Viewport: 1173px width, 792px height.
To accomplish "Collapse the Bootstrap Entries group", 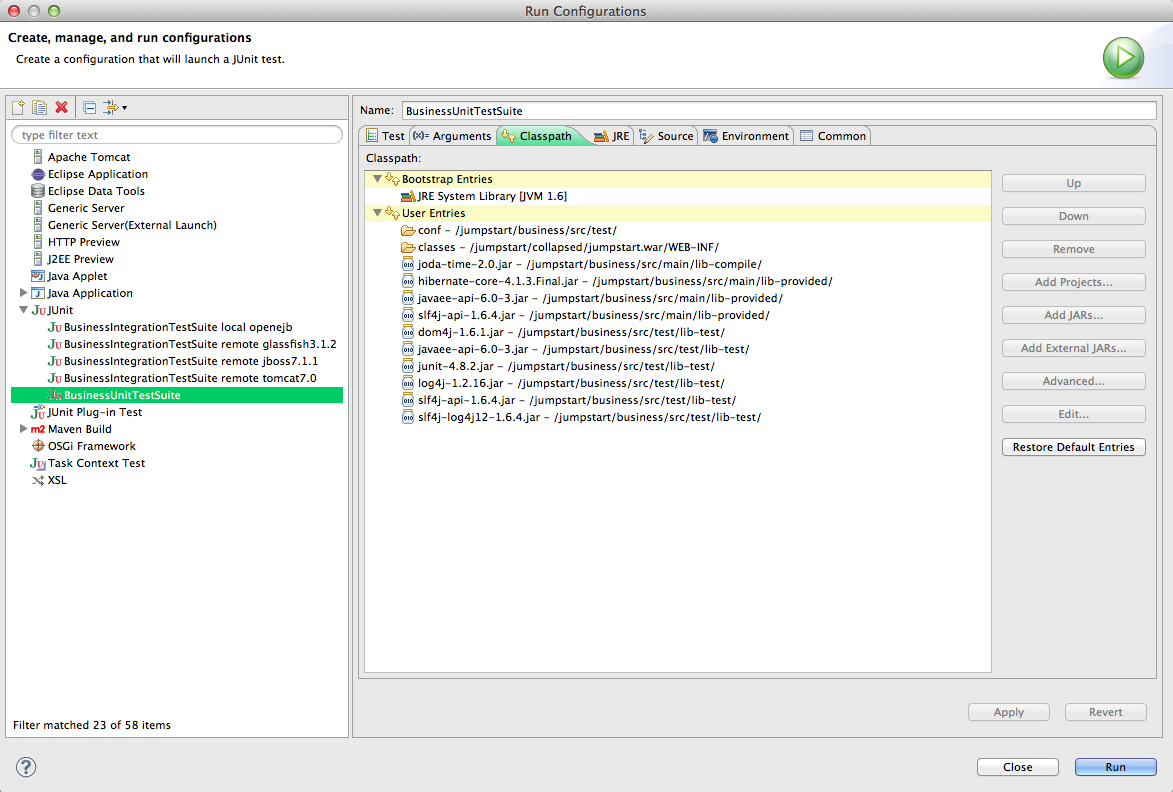I will (x=377, y=179).
